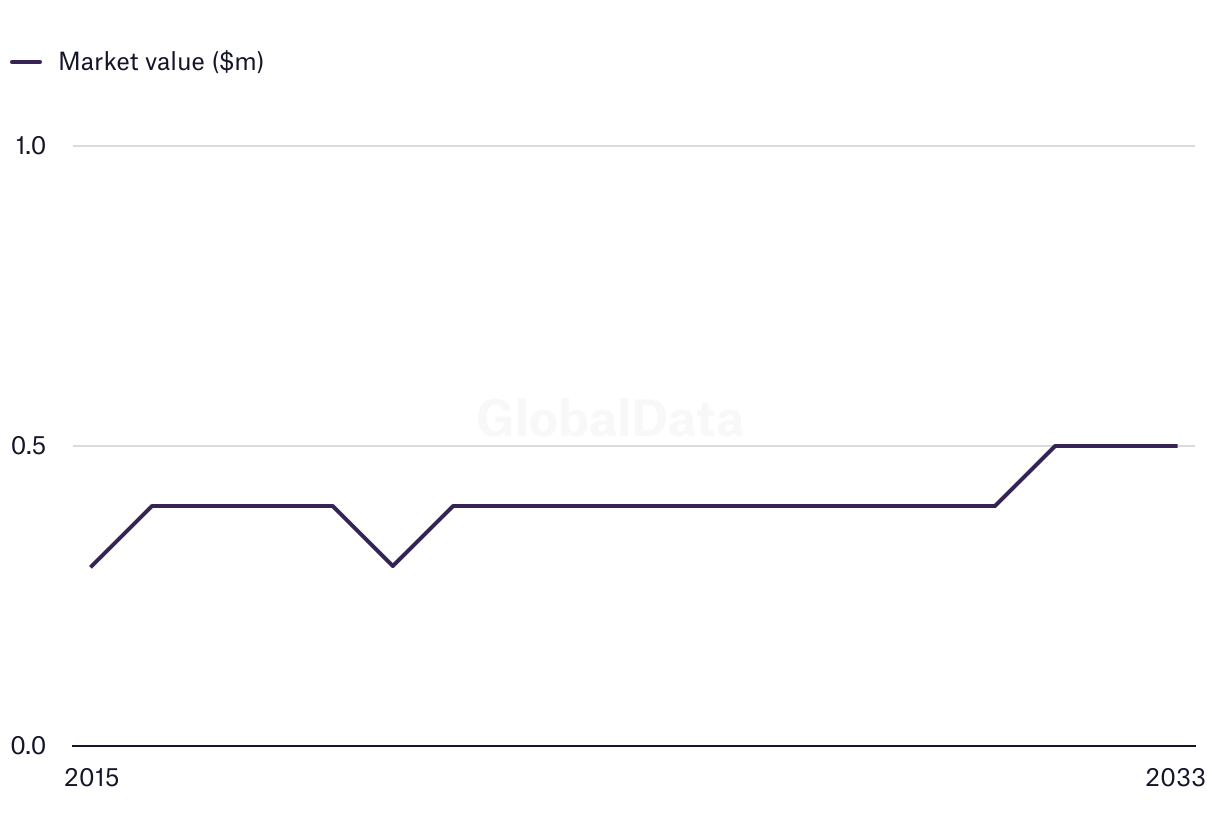
Task: Click the first peak where line reaches 0.4
Action: click(x=151, y=506)
